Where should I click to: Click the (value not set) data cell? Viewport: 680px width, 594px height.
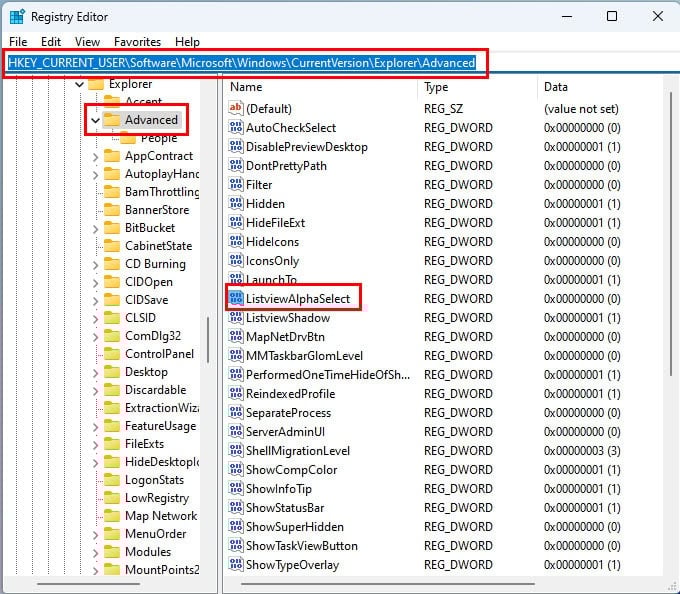coord(581,108)
